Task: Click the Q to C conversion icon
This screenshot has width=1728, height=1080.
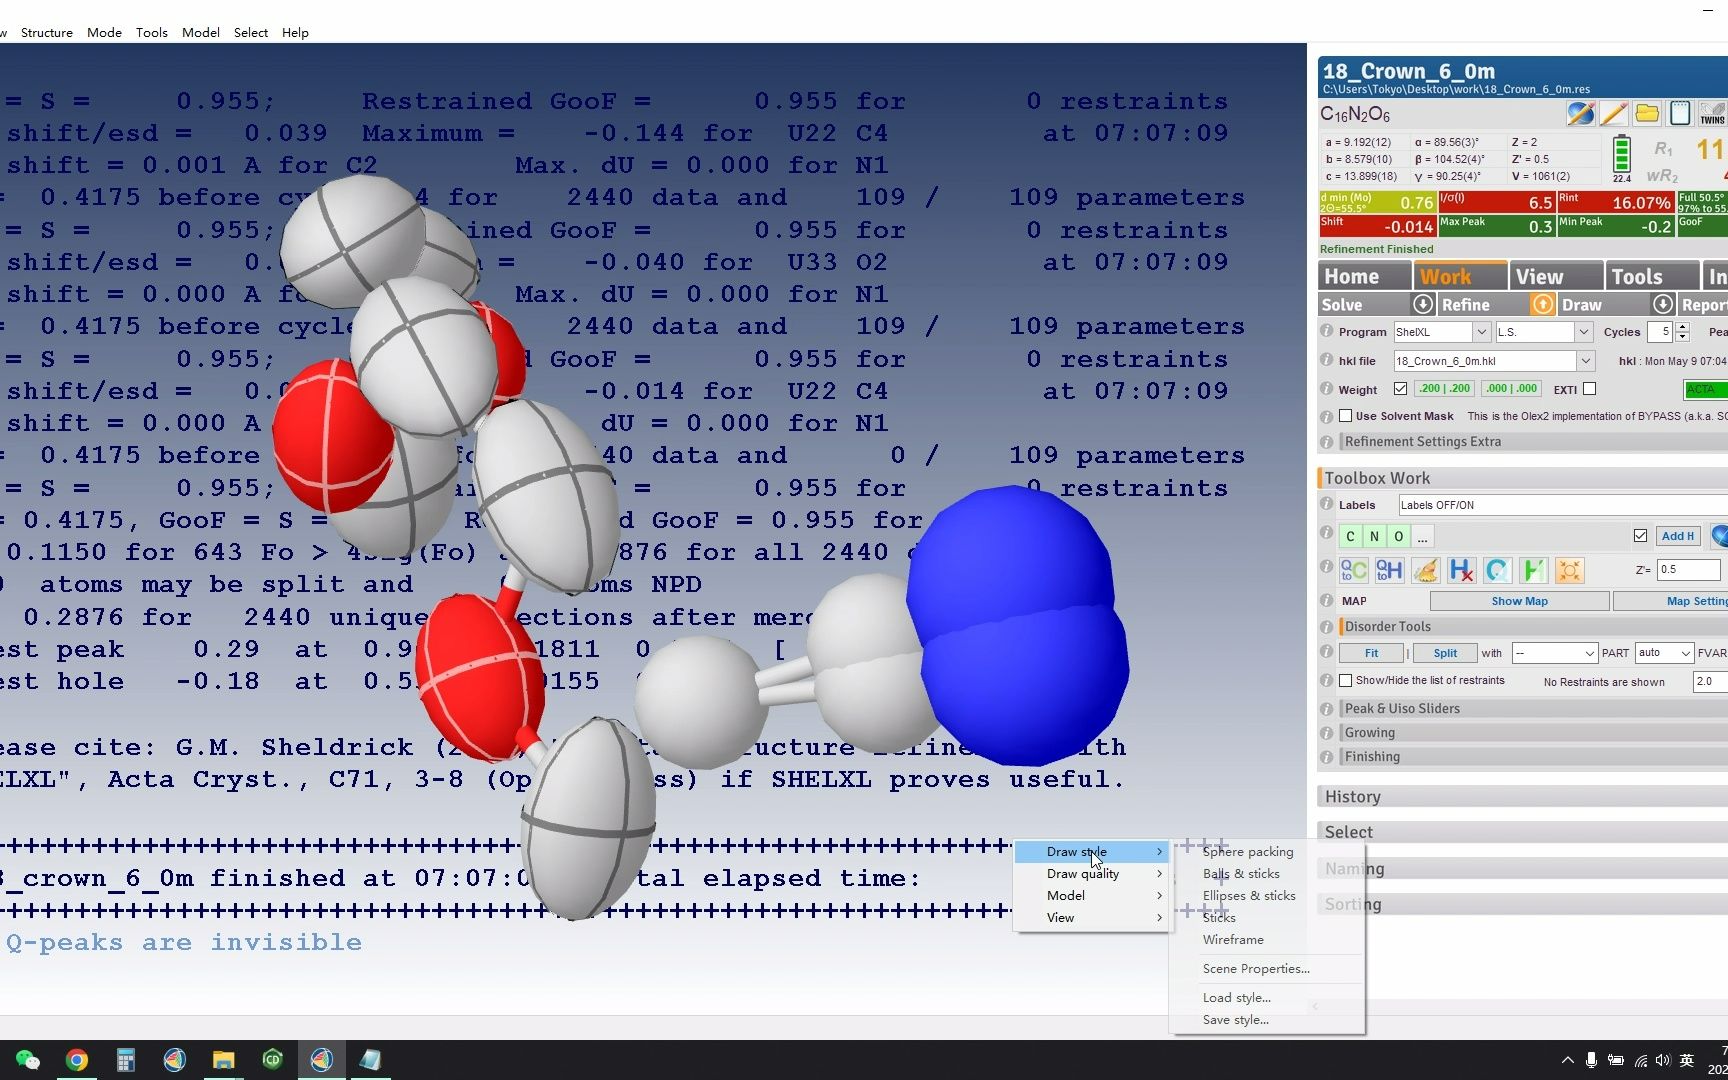Action: (1353, 570)
